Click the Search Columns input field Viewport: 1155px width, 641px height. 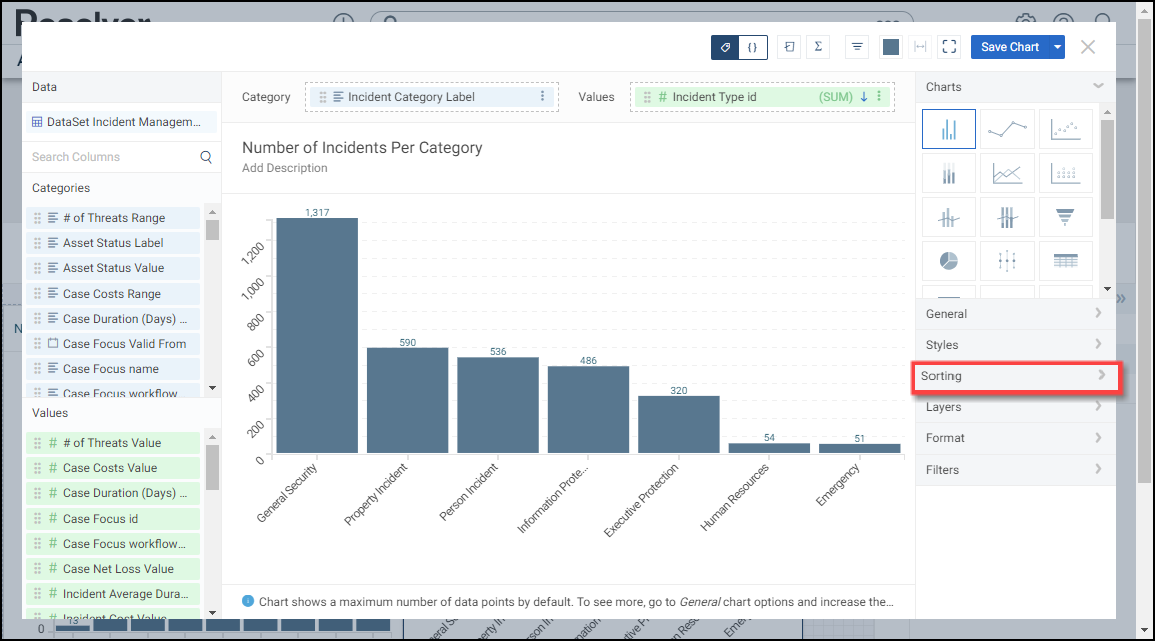[x=112, y=157]
